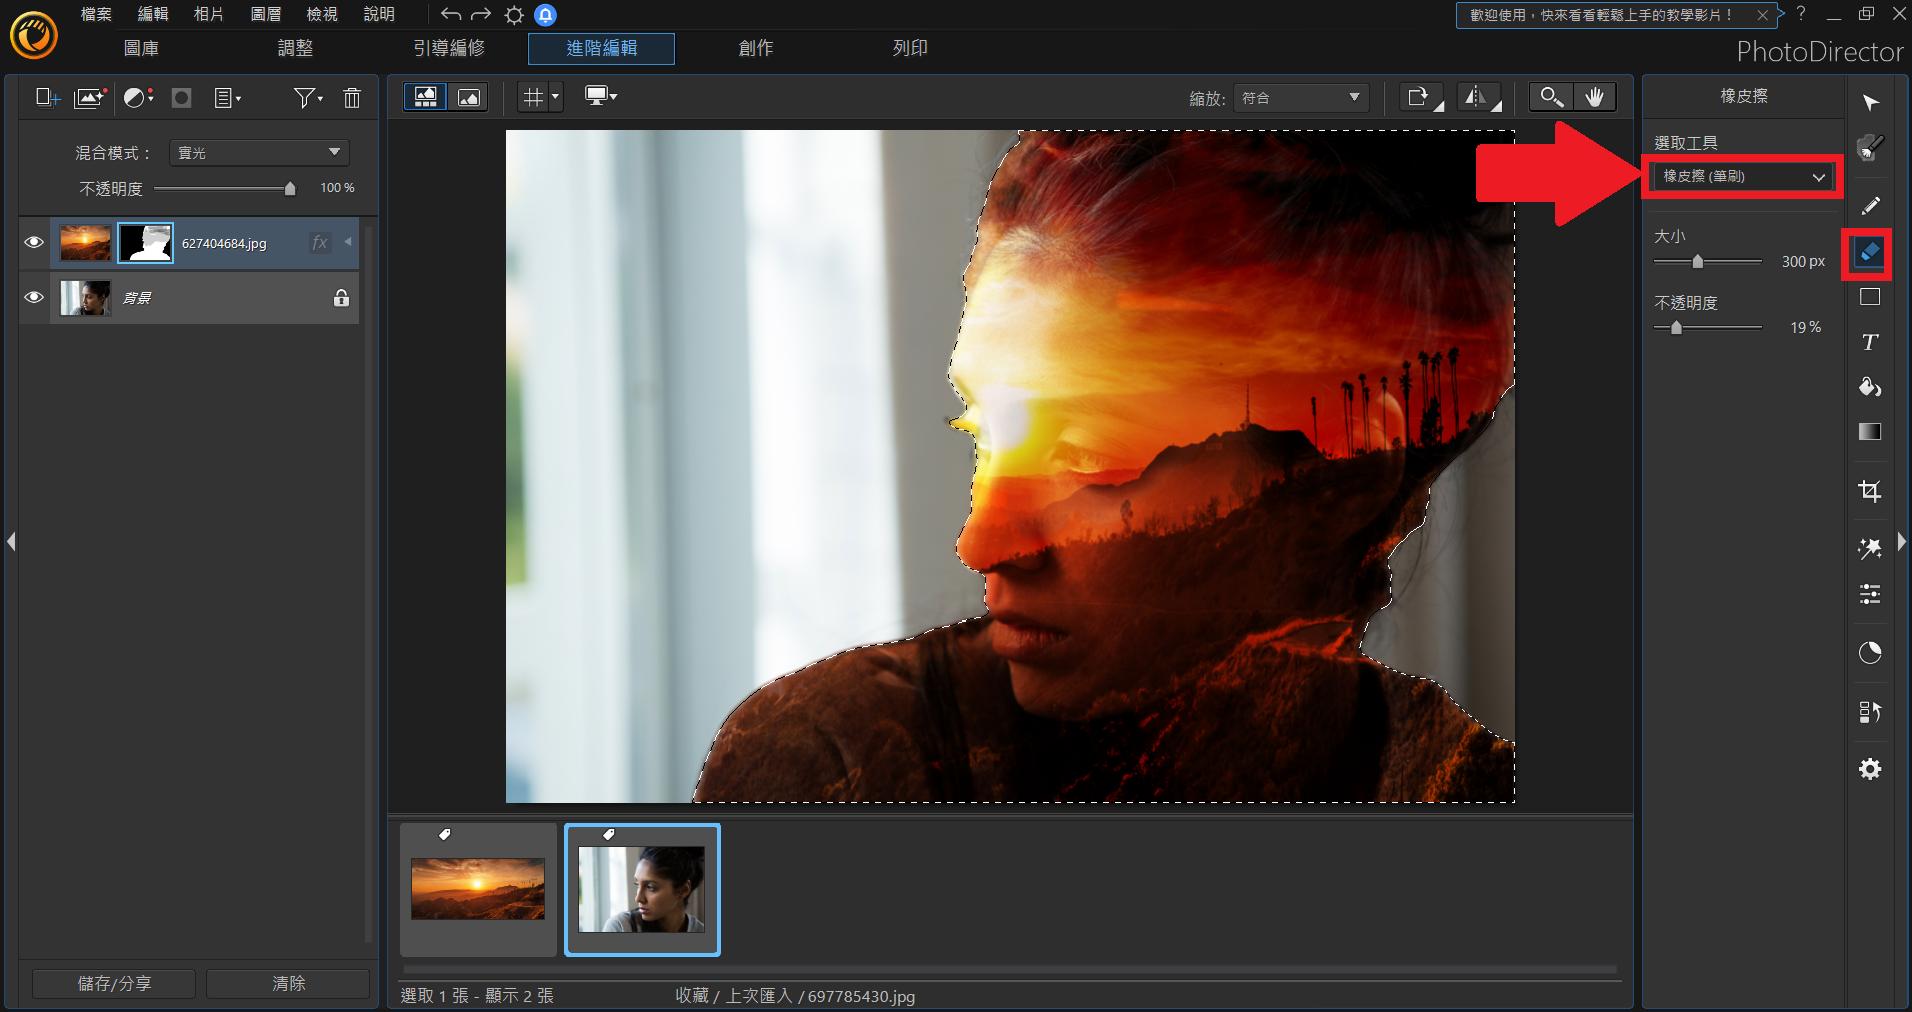Click the 儲存/分享 button

pyautogui.click(x=114, y=983)
